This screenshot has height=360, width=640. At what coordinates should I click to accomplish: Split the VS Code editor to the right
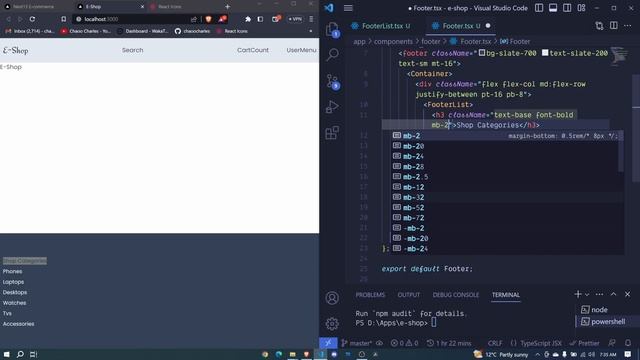tap(613, 26)
